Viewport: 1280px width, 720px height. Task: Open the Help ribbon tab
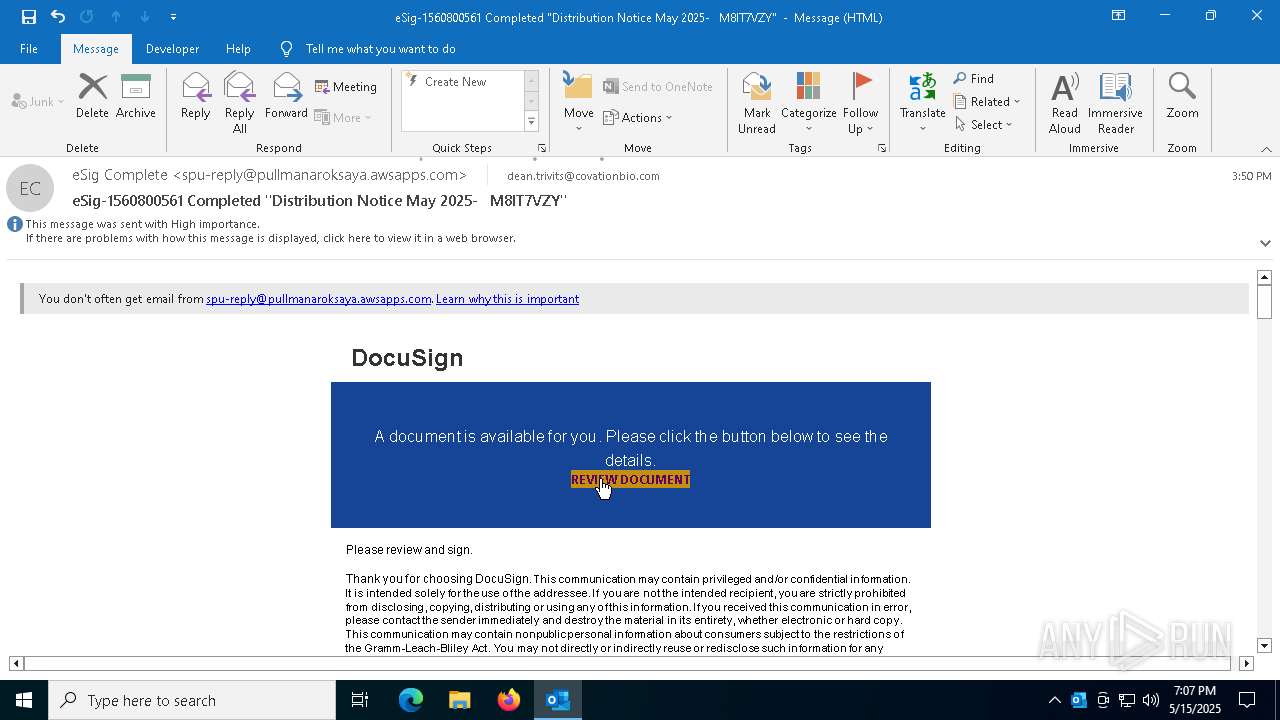pos(238,48)
